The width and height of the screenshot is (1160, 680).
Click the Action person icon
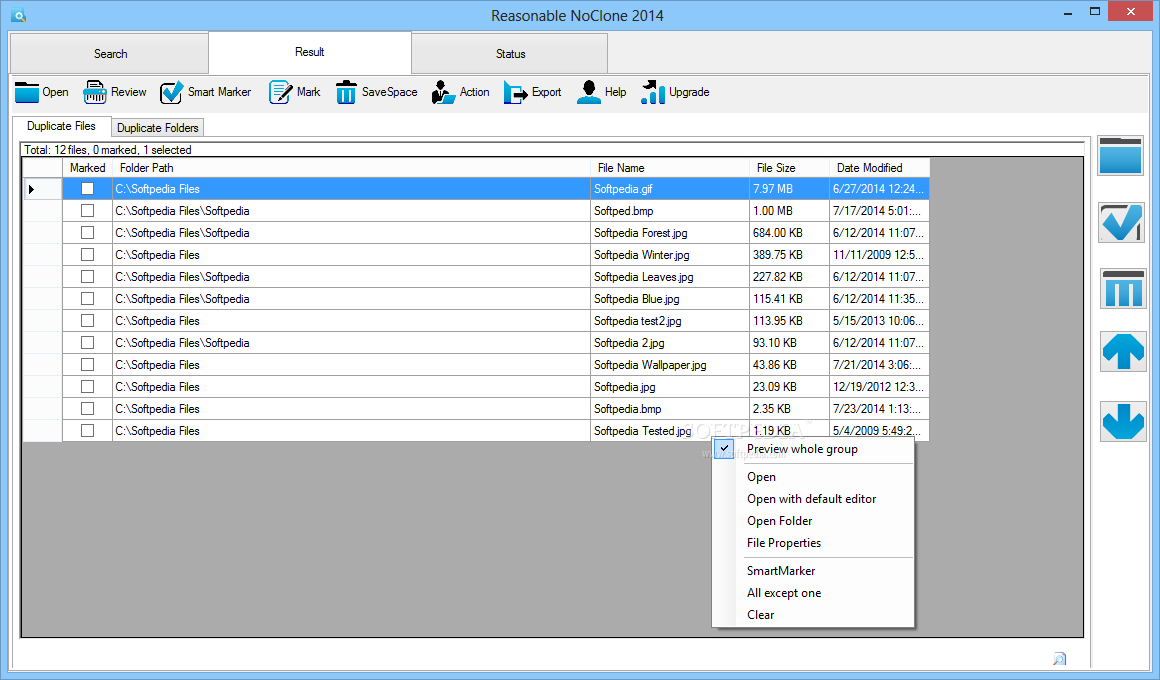(x=443, y=92)
